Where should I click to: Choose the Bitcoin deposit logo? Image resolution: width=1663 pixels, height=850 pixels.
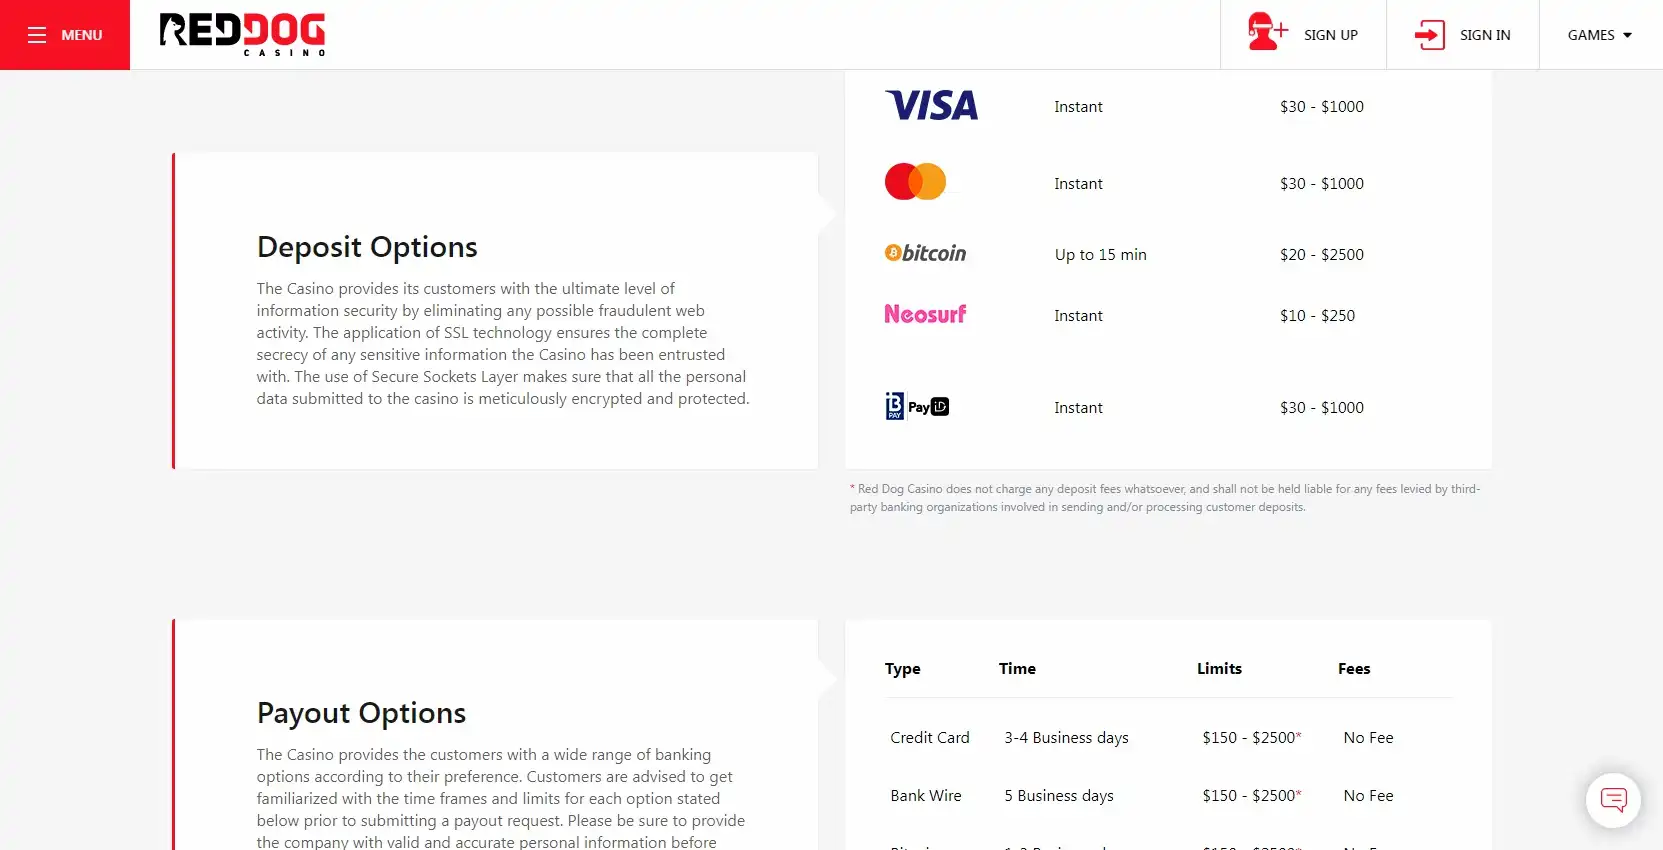pos(925,254)
